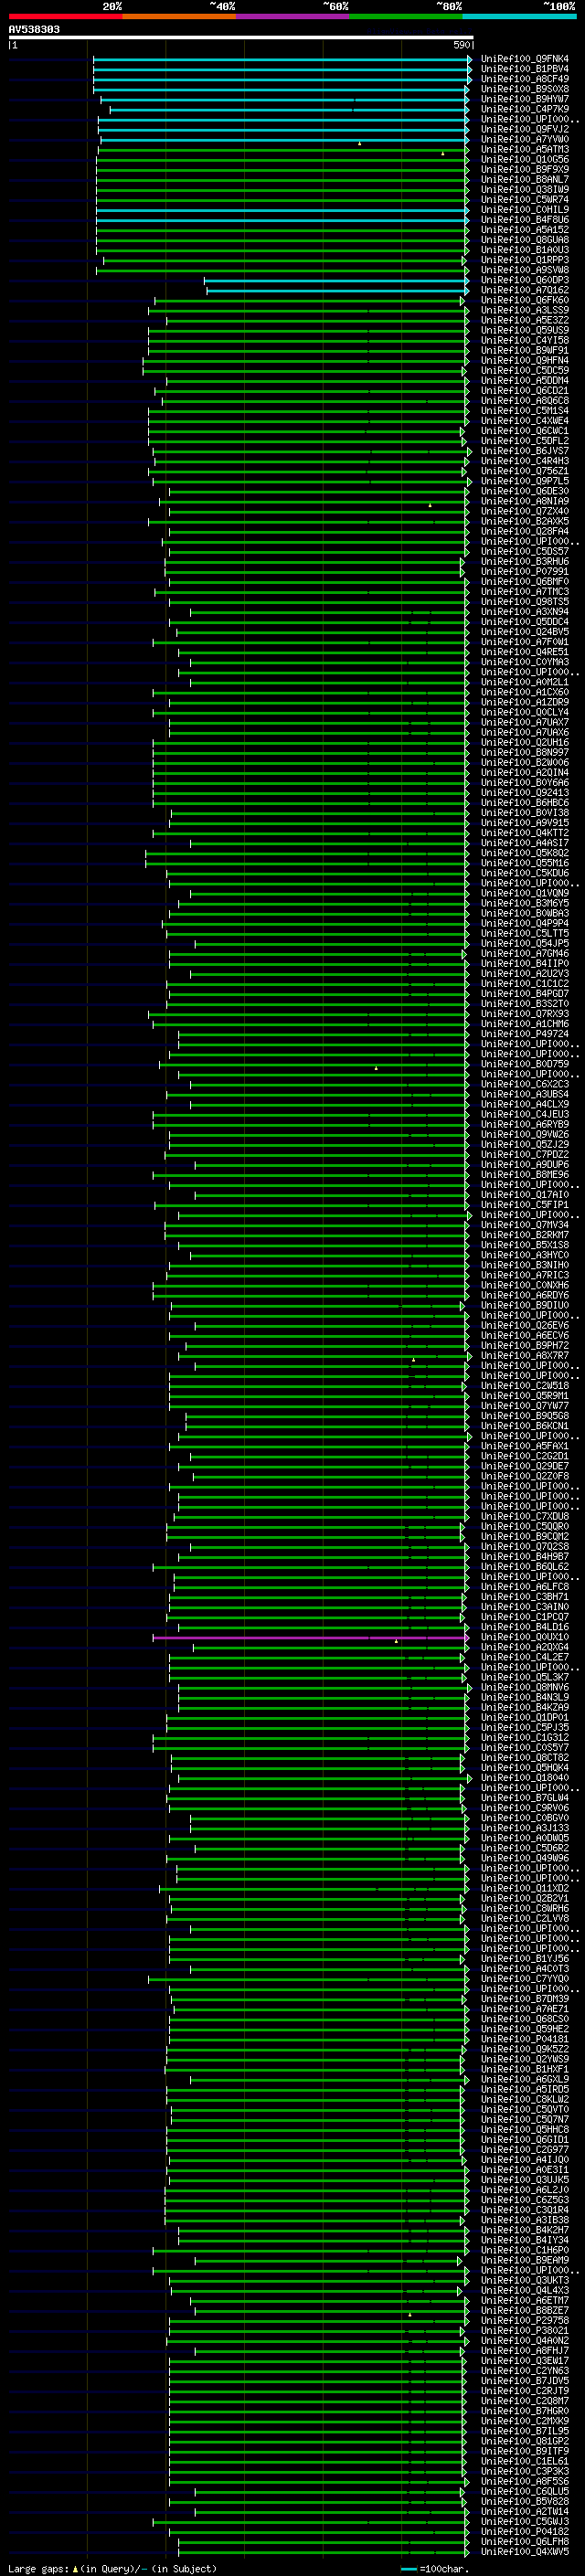Image resolution: width=585 pixels, height=2576 pixels.
Task: Open hit UniRef100_C8WRH6
Action: (x=525, y=1908)
